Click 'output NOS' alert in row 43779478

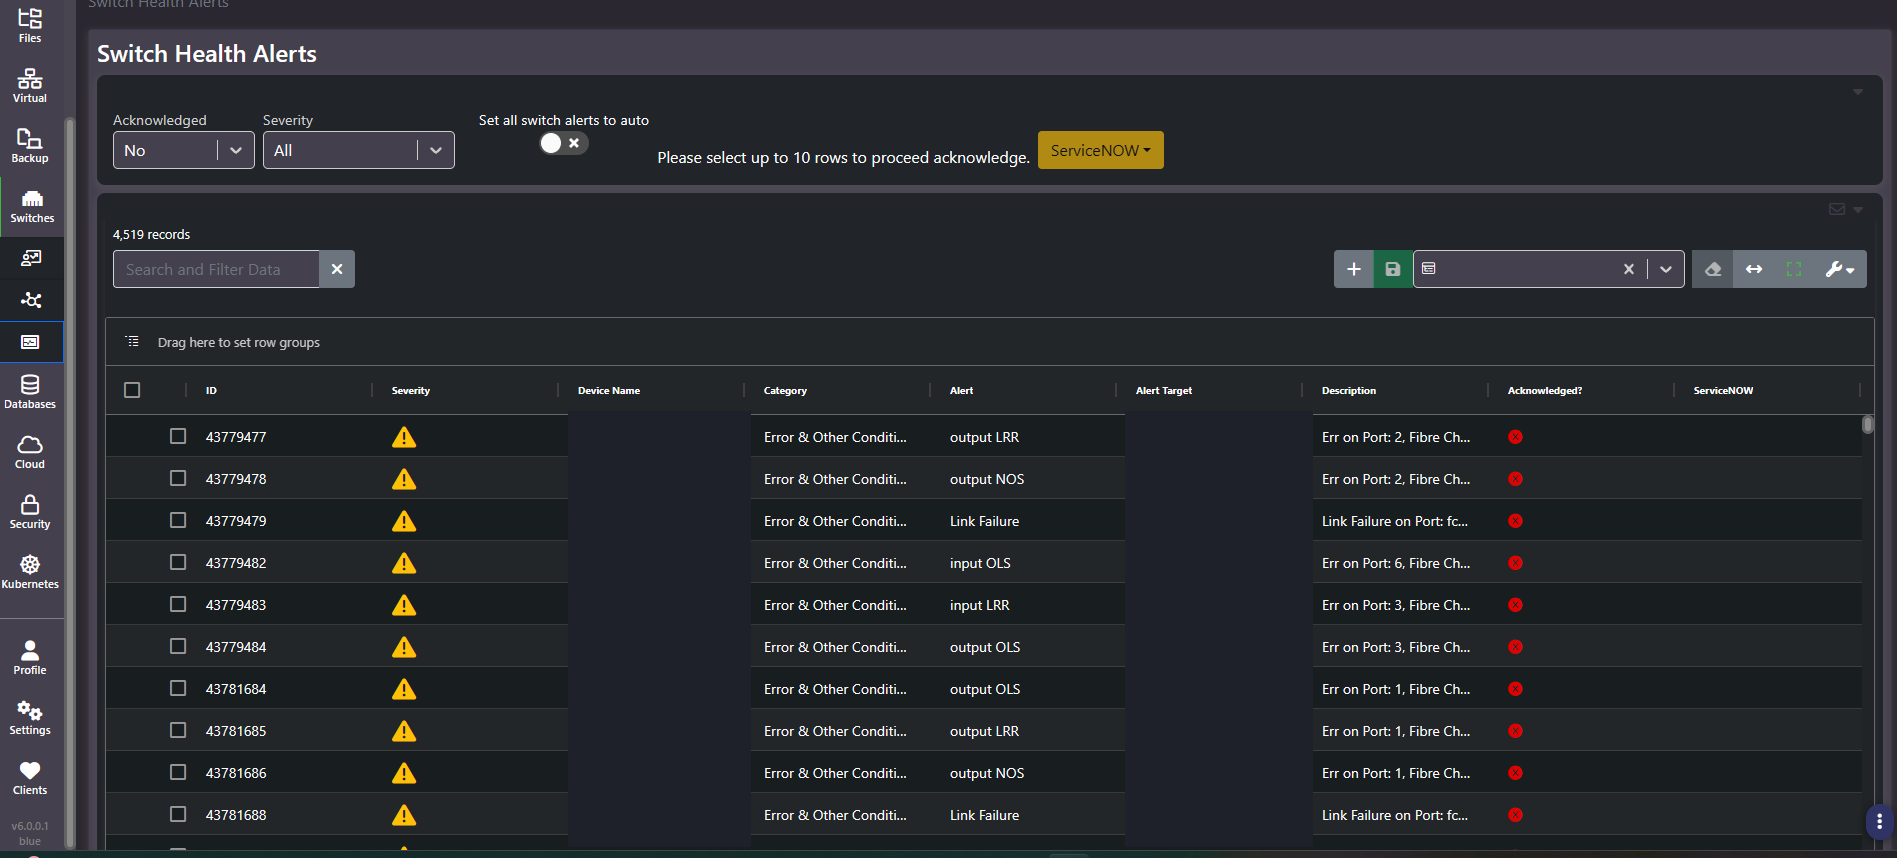pyautogui.click(x=987, y=479)
